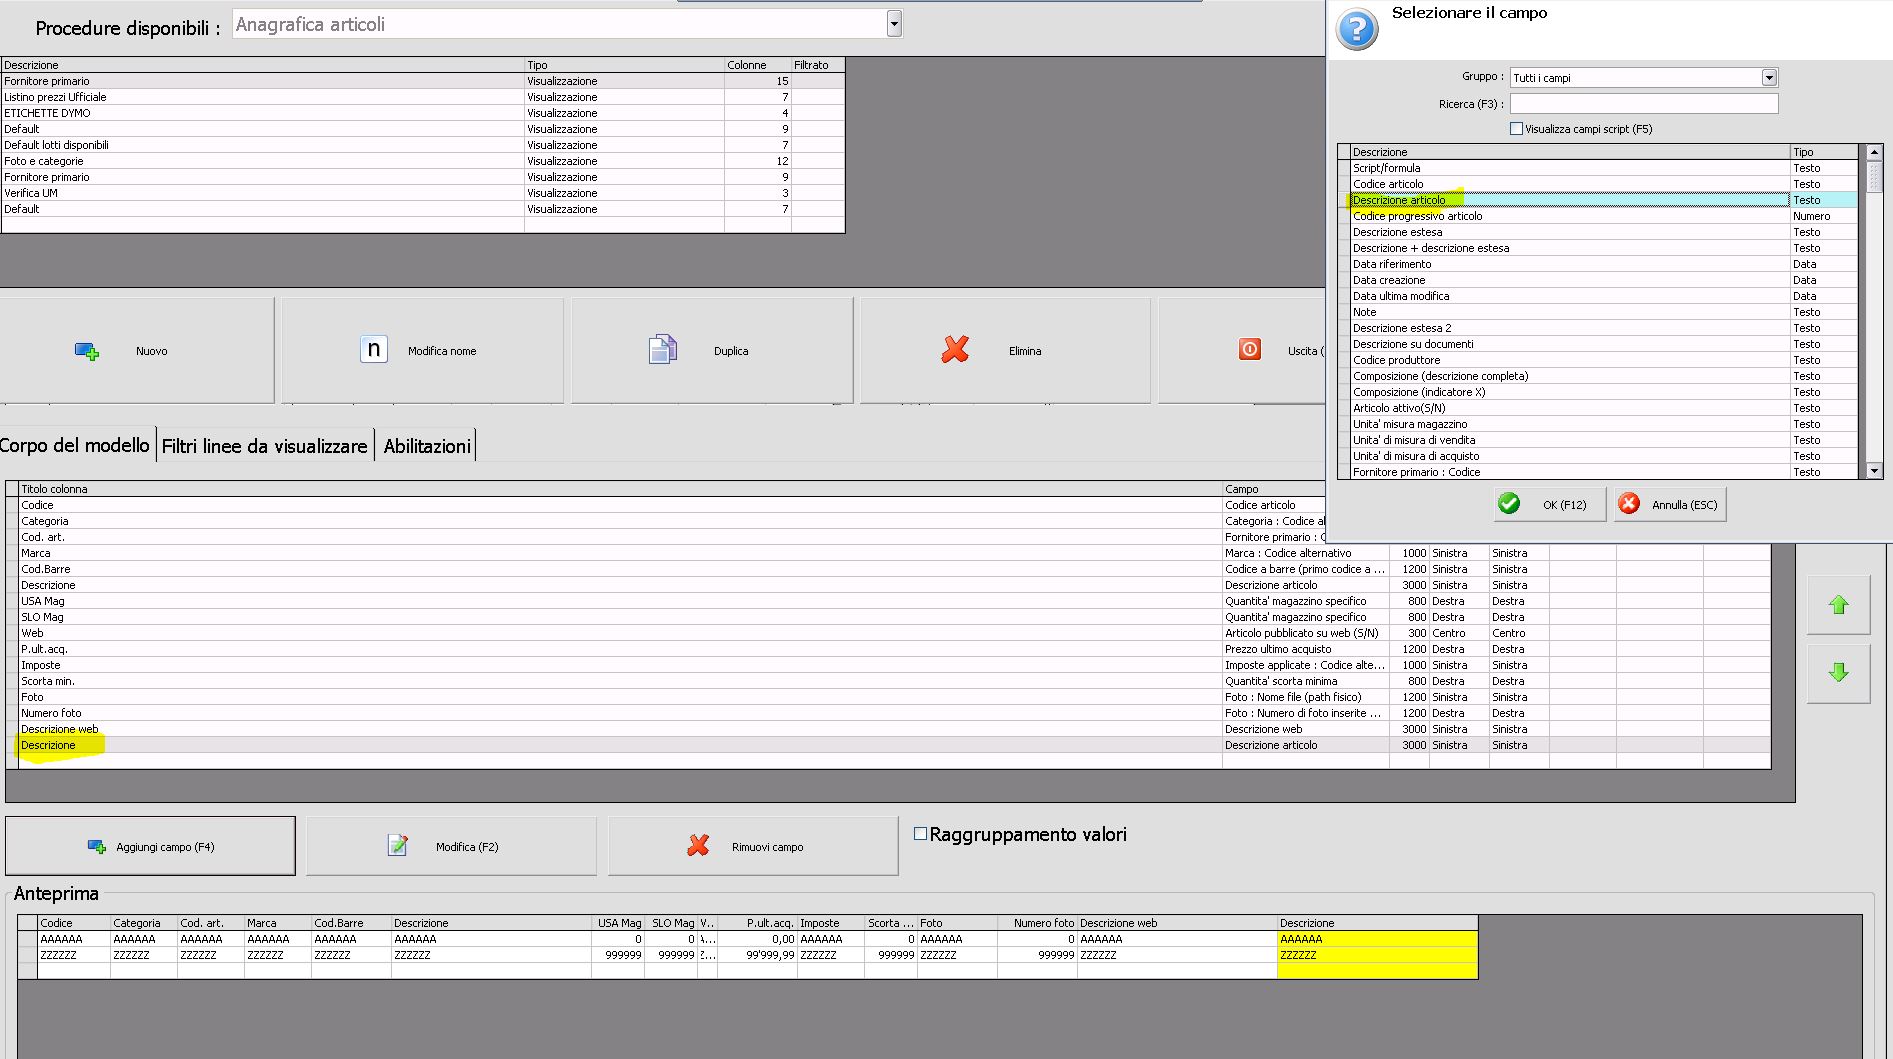Viewport: 1893px width, 1059px height.
Task: Select Descrizione estesa in field list
Action: (1397, 232)
